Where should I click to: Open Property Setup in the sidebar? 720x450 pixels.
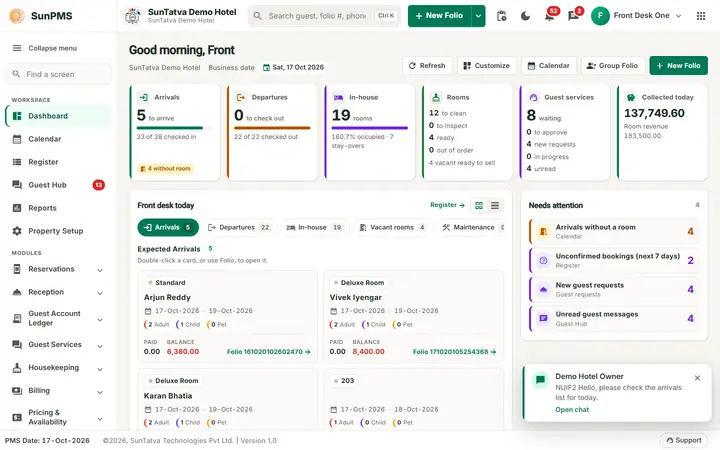(x=58, y=231)
